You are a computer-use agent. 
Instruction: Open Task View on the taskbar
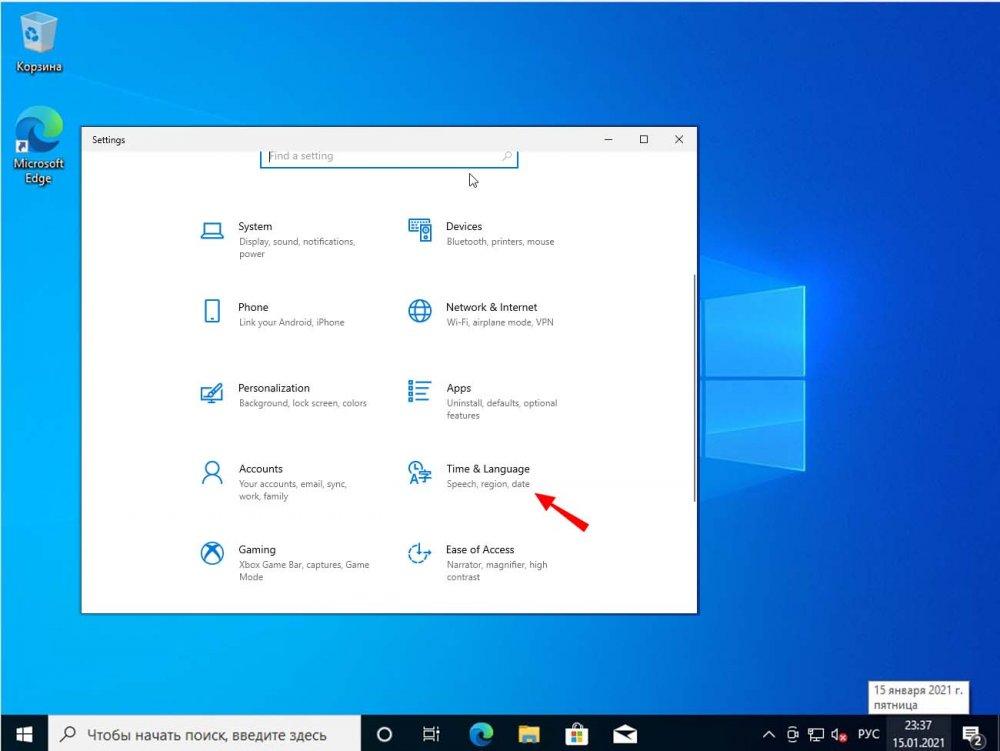pos(432,734)
